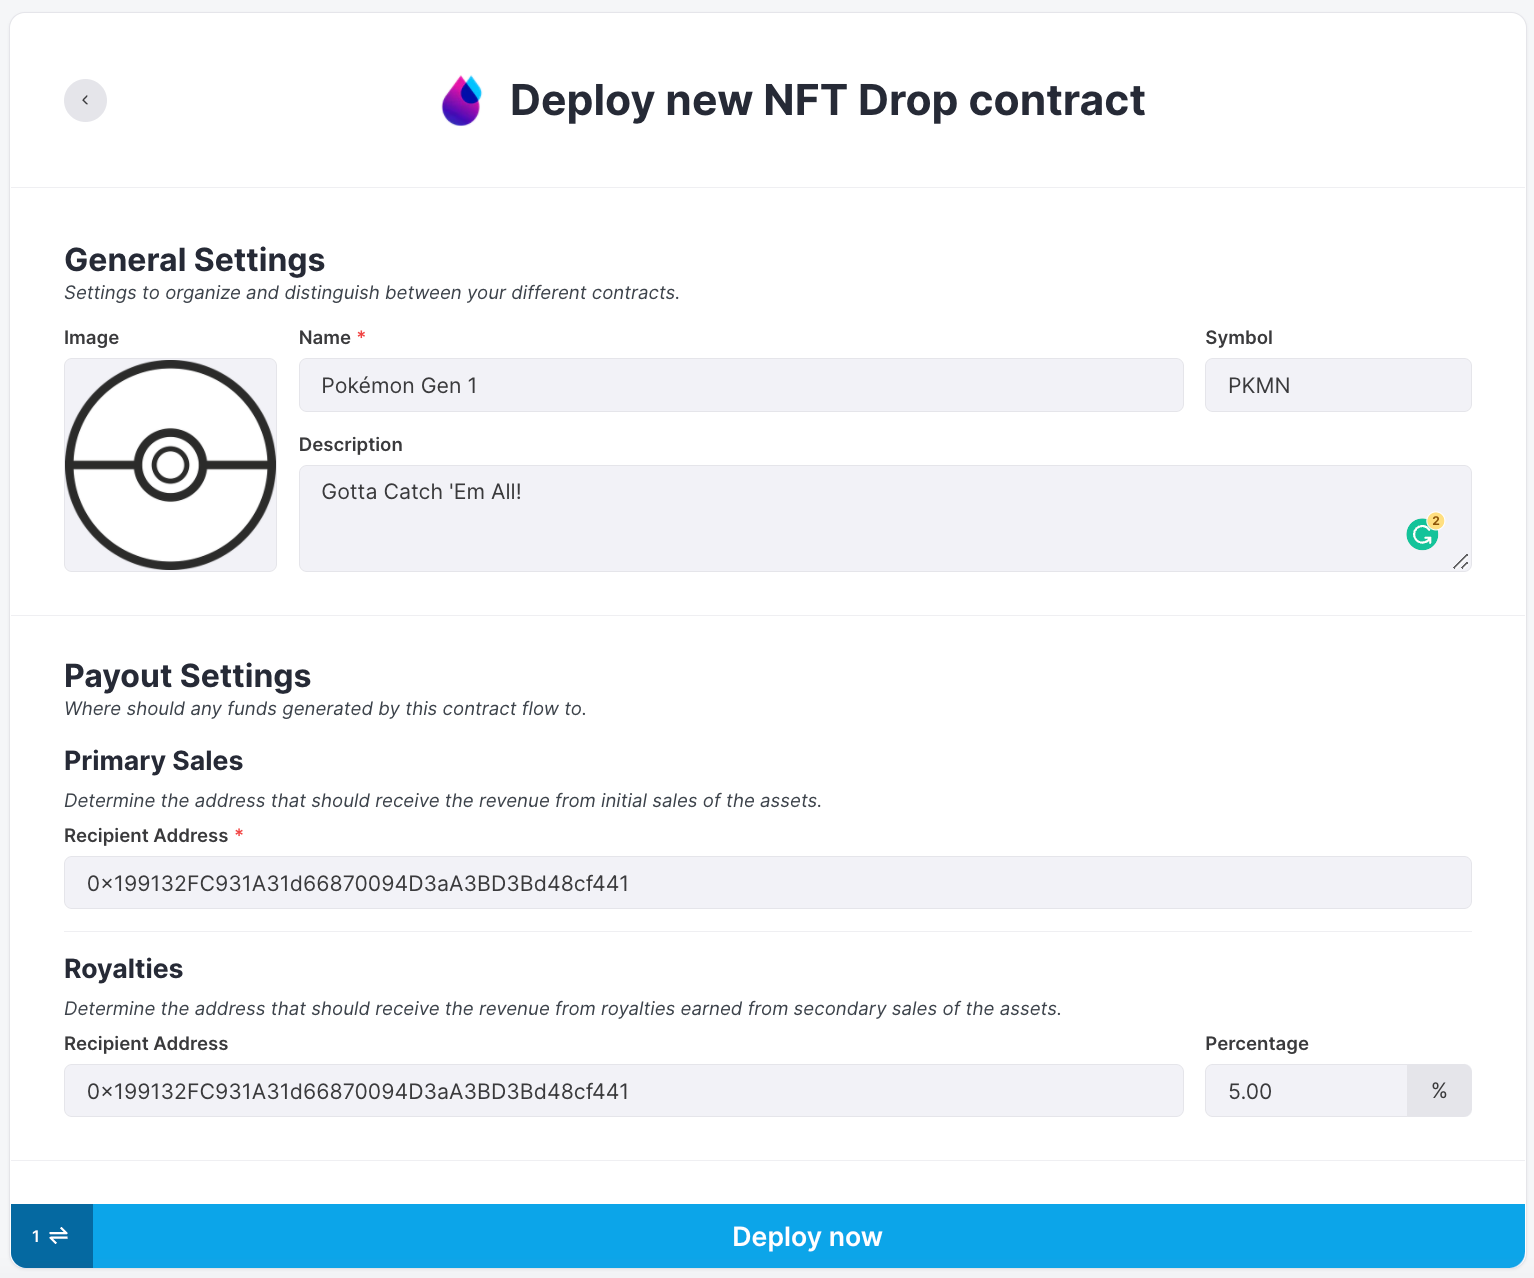
Task: Click the percent sign on the Percentage field
Action: [x=1439, y=1090]
